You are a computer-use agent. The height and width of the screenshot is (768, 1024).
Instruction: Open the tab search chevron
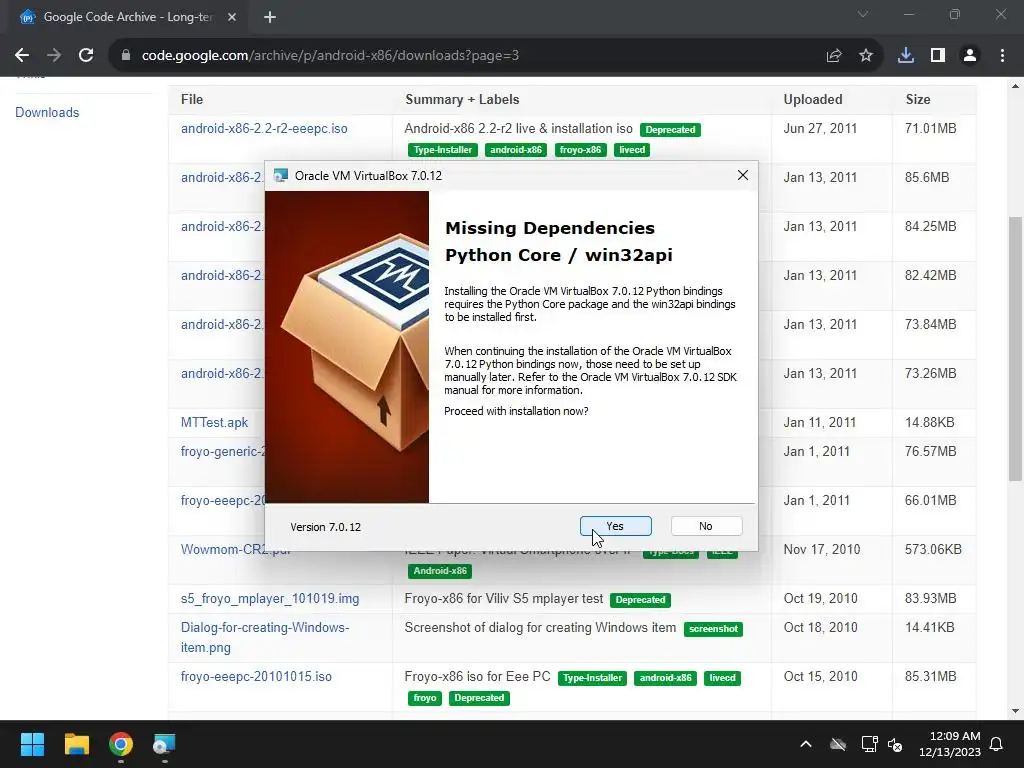point(863,14)
